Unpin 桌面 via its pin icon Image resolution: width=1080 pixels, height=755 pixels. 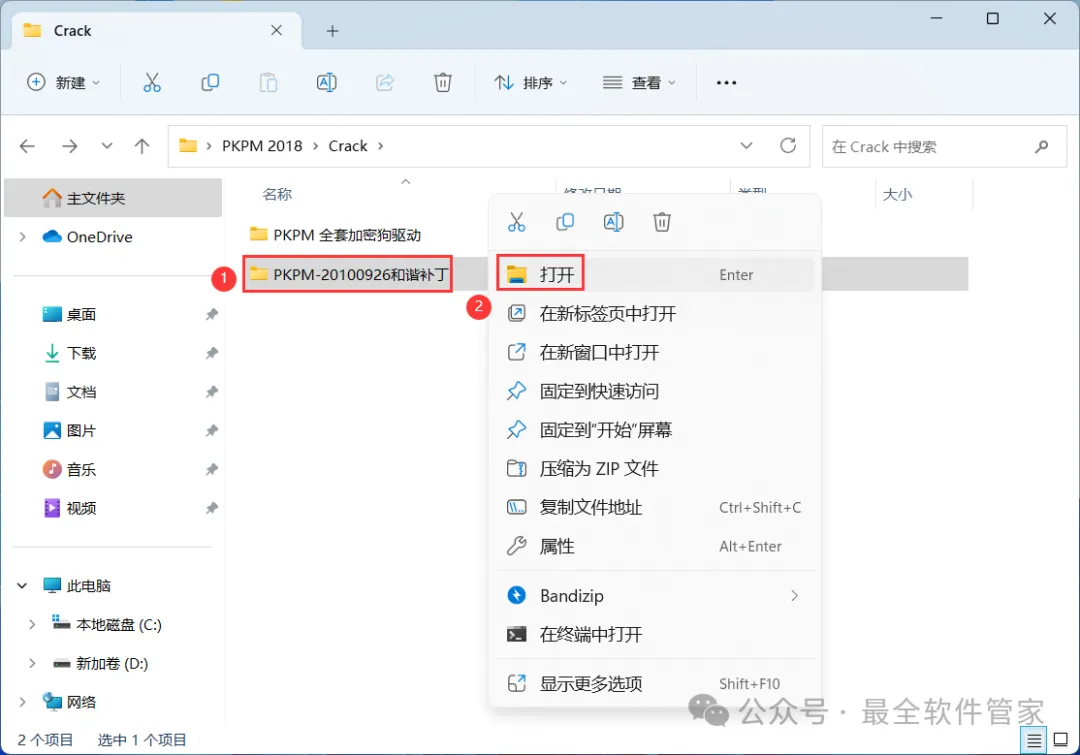(211, 314)
